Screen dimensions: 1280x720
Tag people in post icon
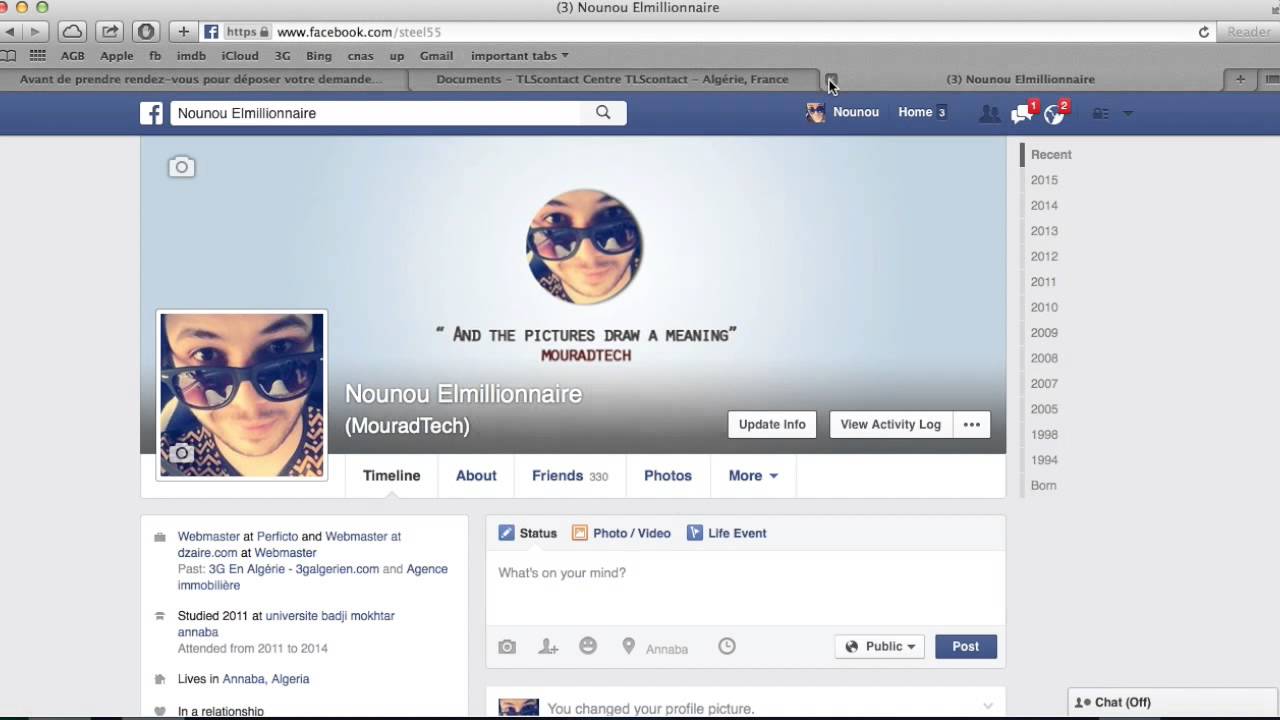point(547,647)
